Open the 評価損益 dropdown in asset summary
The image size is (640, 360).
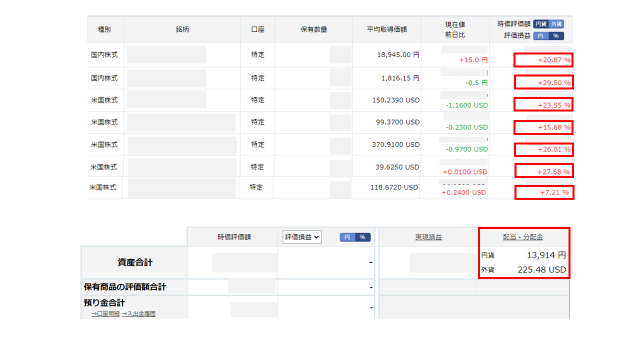[x=302, y=237]
